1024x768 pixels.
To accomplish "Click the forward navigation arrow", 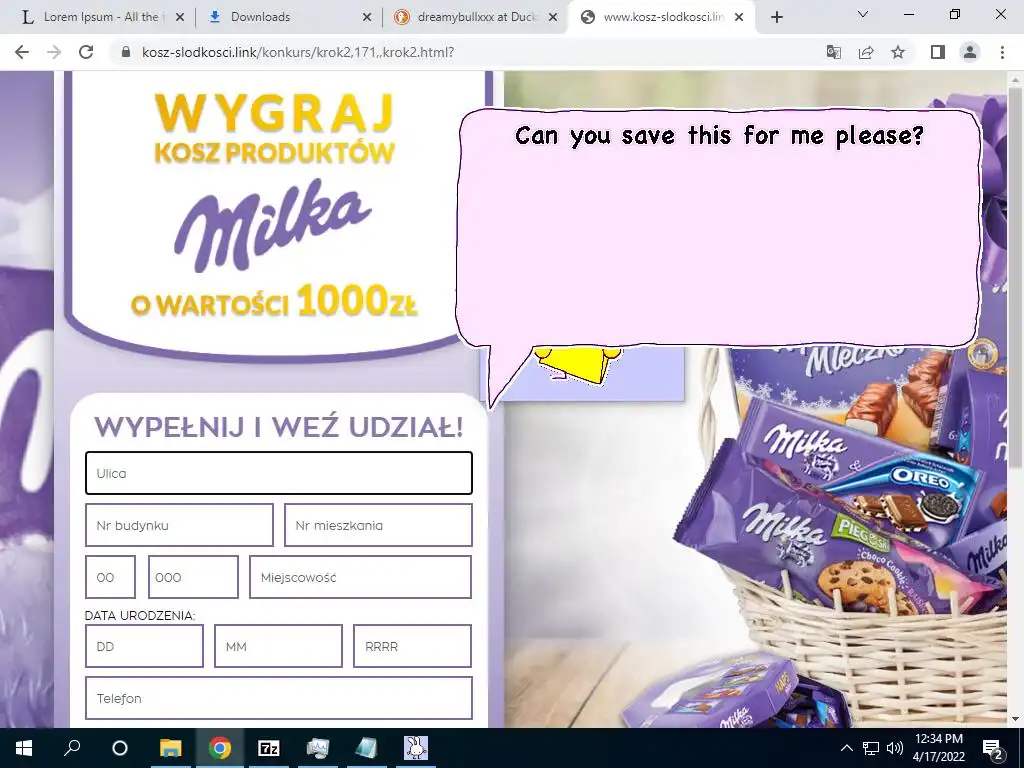I will (x=54, y=52).
